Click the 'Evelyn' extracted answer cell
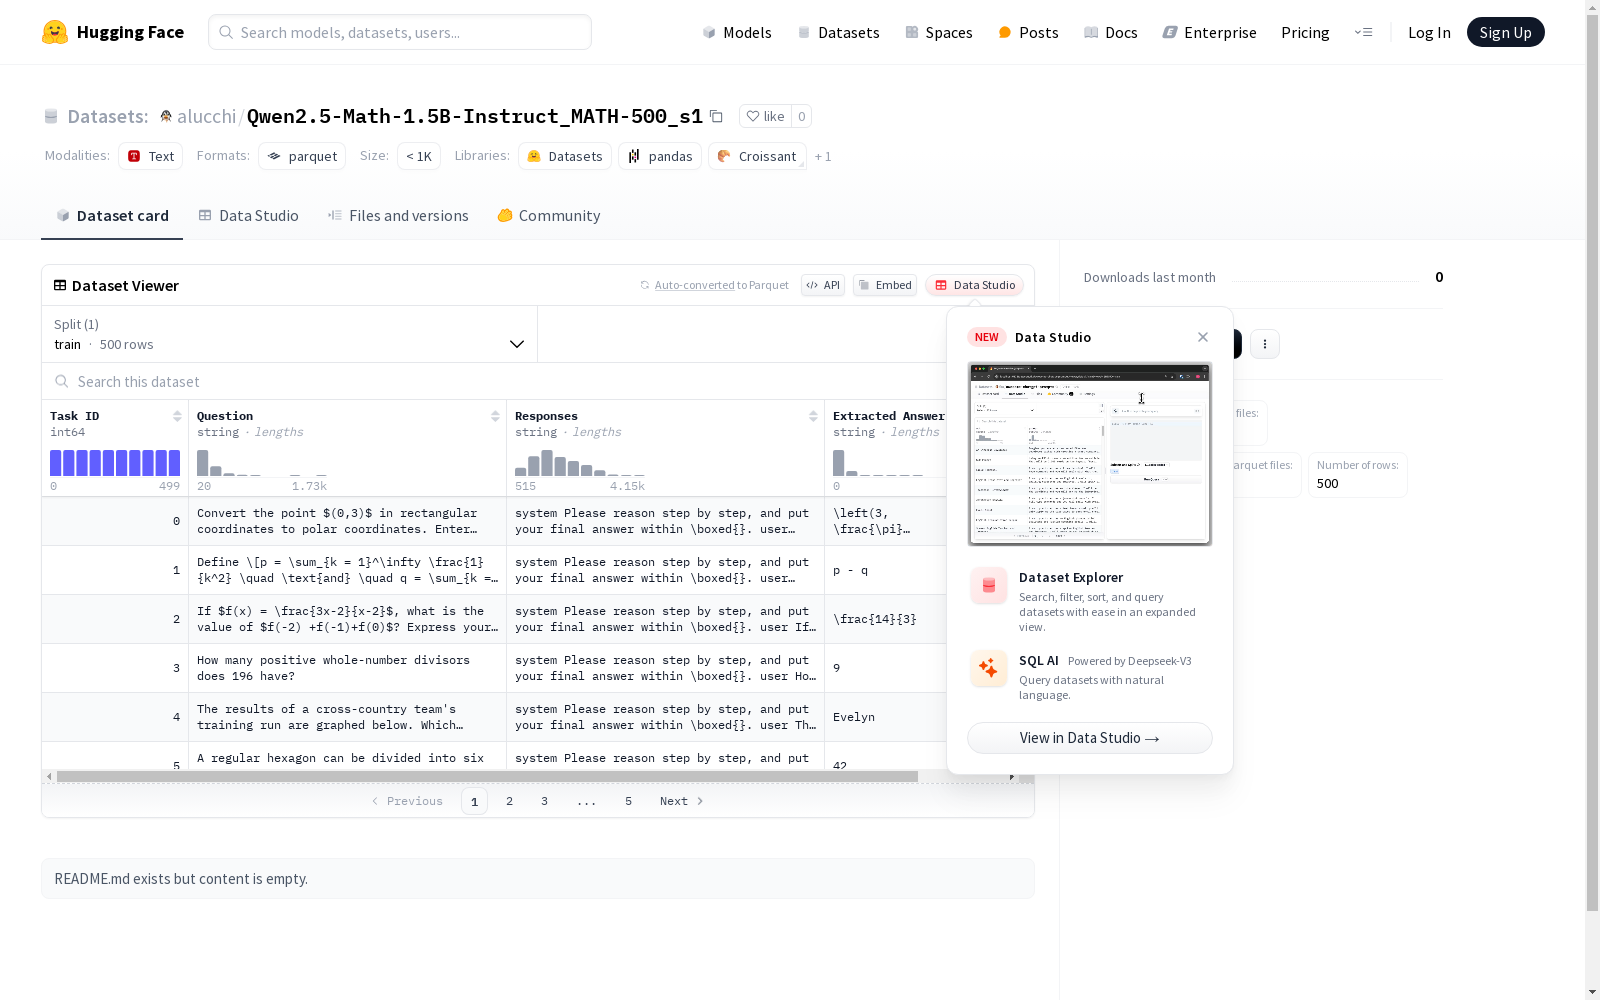This screenshot has width=1600, height=1000. (x=885, y=717)
